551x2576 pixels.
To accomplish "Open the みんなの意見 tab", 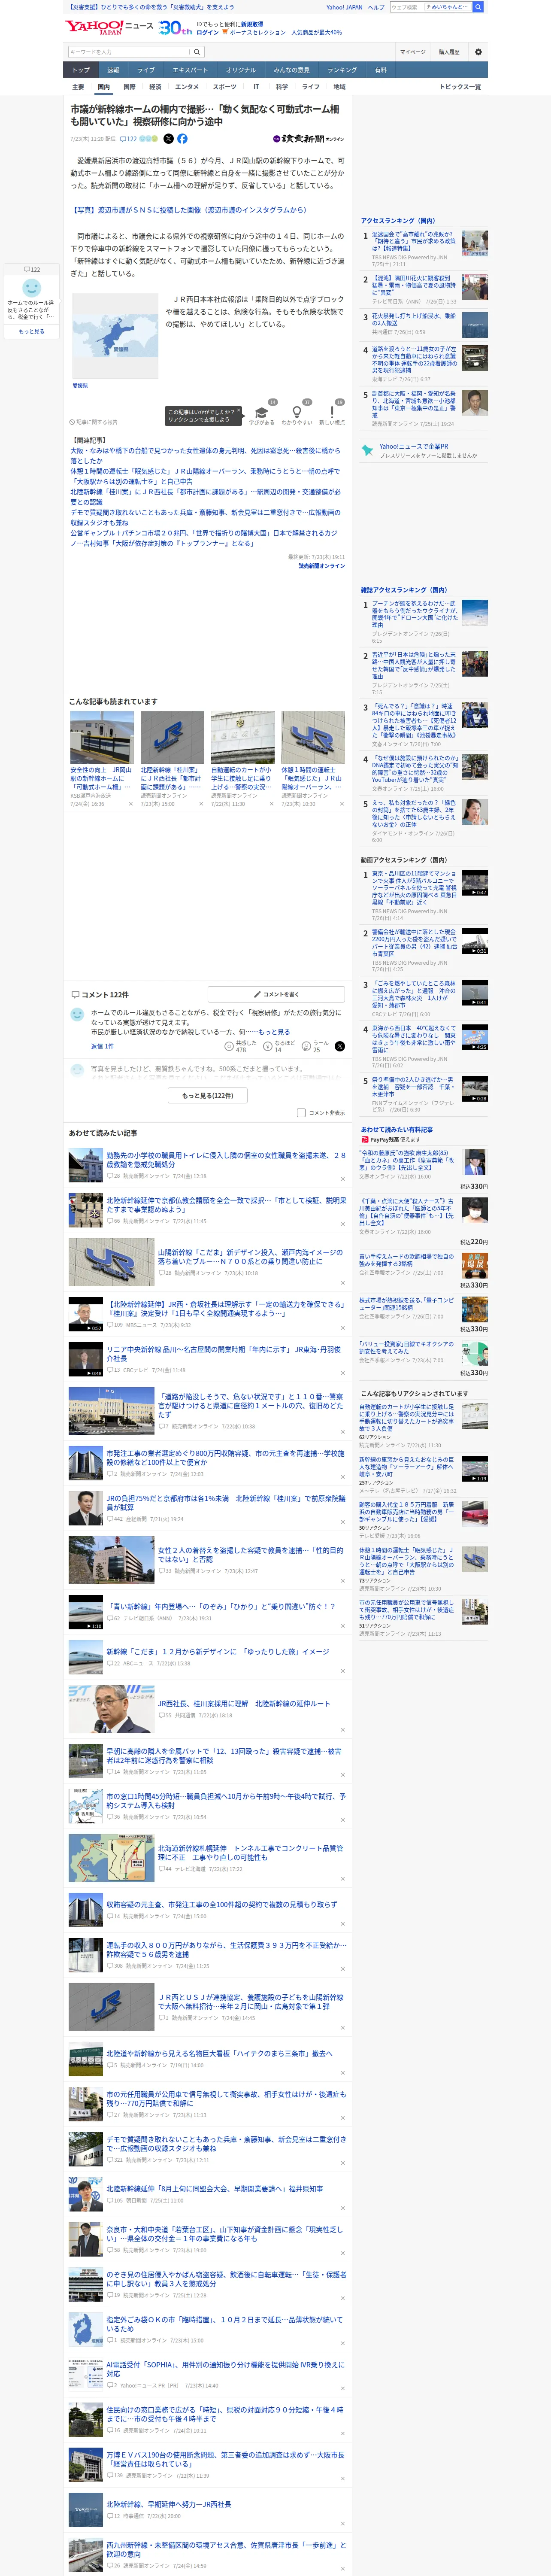I will [x=291, y=70].
